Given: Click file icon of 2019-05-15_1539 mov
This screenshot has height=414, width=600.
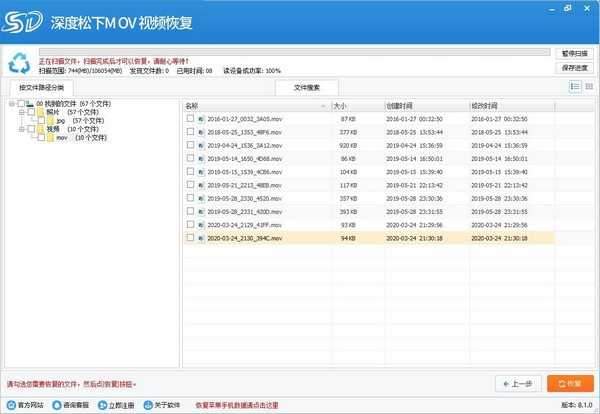Looking at the screenshot, I should point(201,172).
